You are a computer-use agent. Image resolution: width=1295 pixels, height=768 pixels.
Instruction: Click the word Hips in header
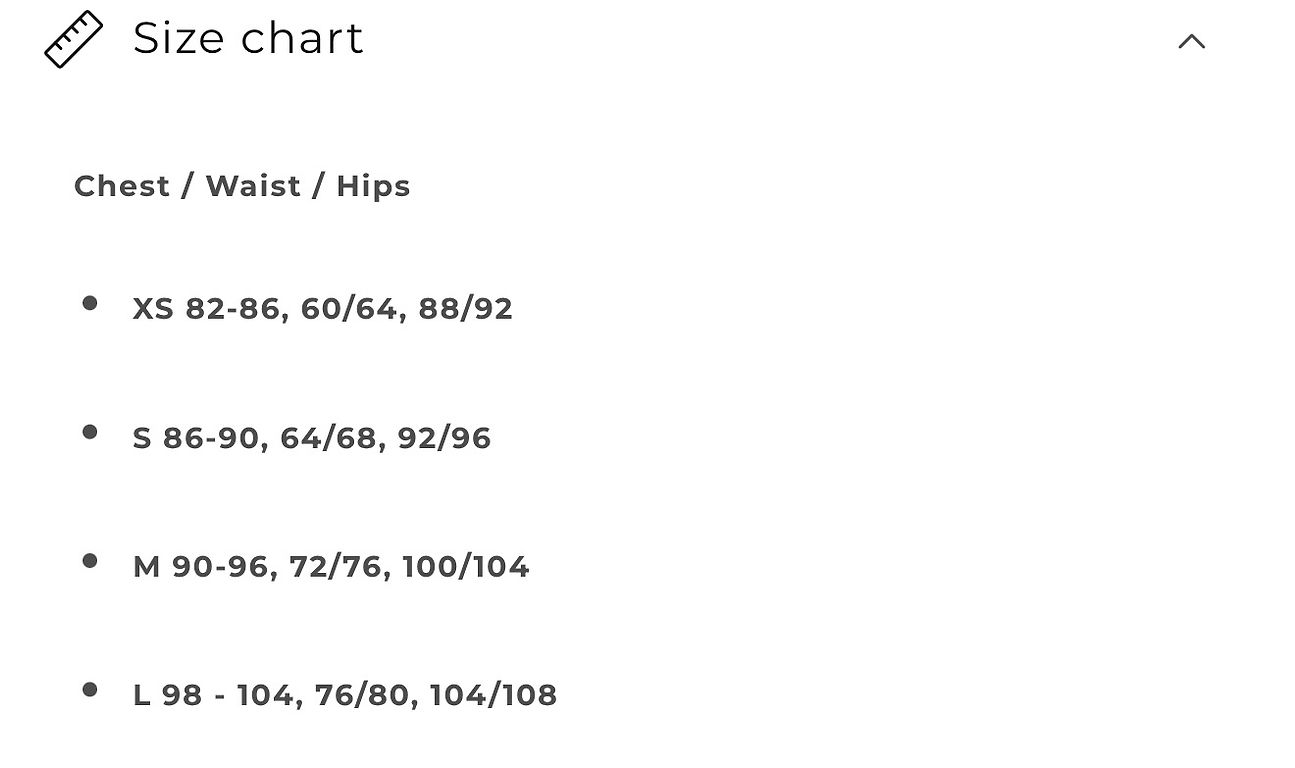[x=373, y=186]
